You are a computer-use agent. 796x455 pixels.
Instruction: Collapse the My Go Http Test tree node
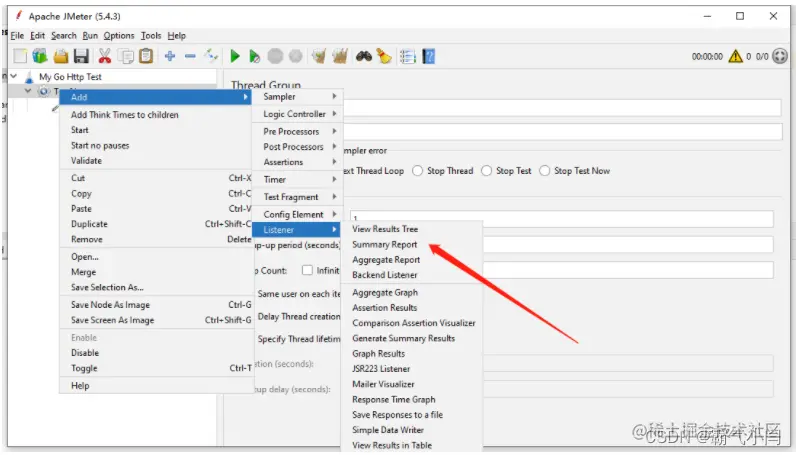(x=14, y=76)
